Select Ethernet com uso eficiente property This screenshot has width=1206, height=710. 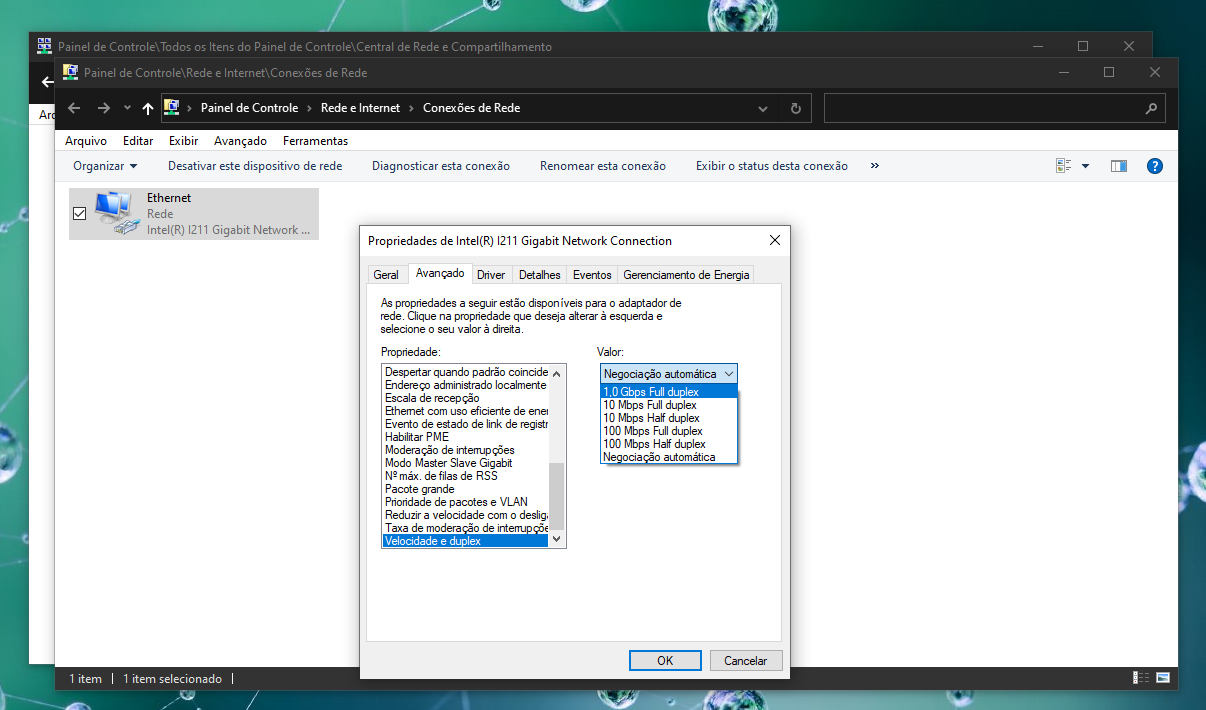pos(466,410)
